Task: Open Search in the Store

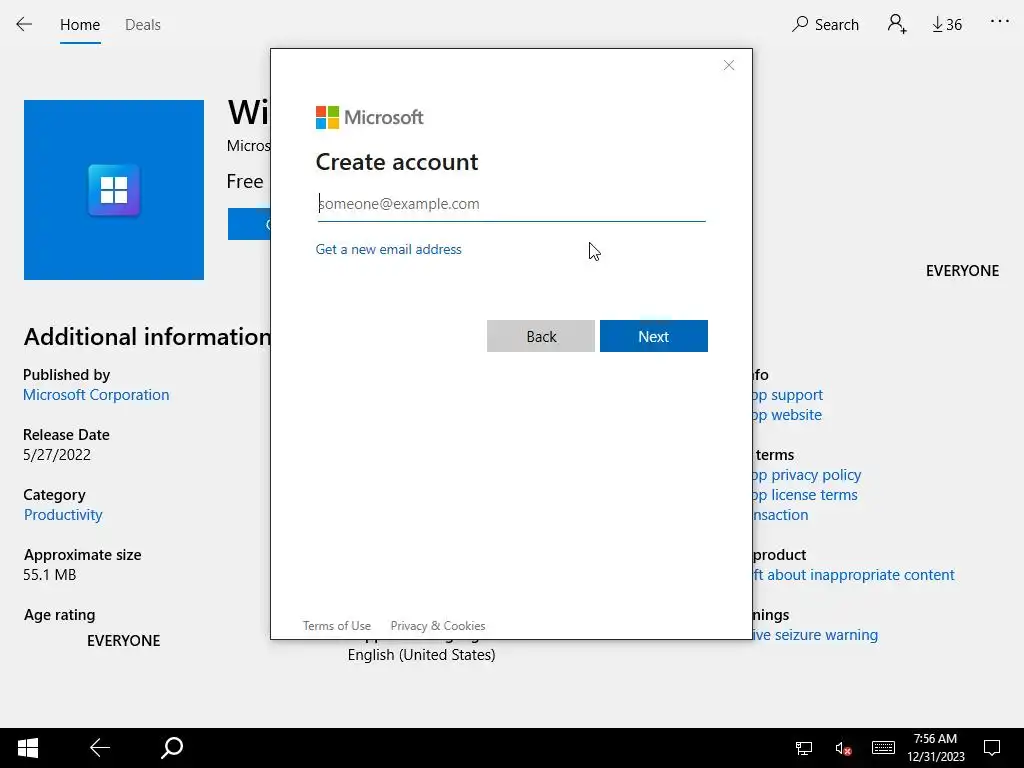Action: pyautogui.click(x=825, y=25)
